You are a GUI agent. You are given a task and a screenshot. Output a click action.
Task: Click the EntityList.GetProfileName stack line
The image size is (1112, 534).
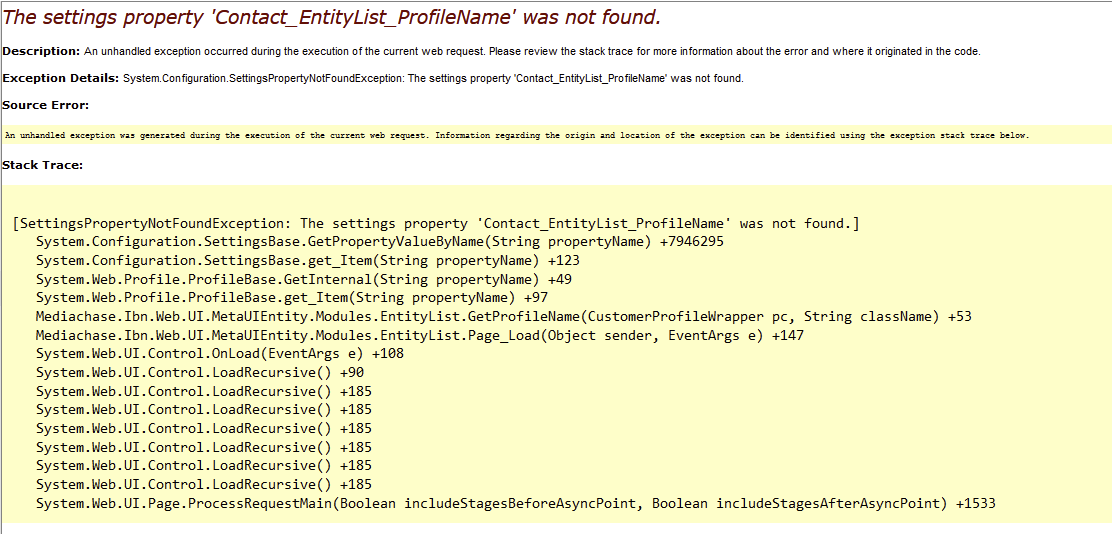click(503, 316)
